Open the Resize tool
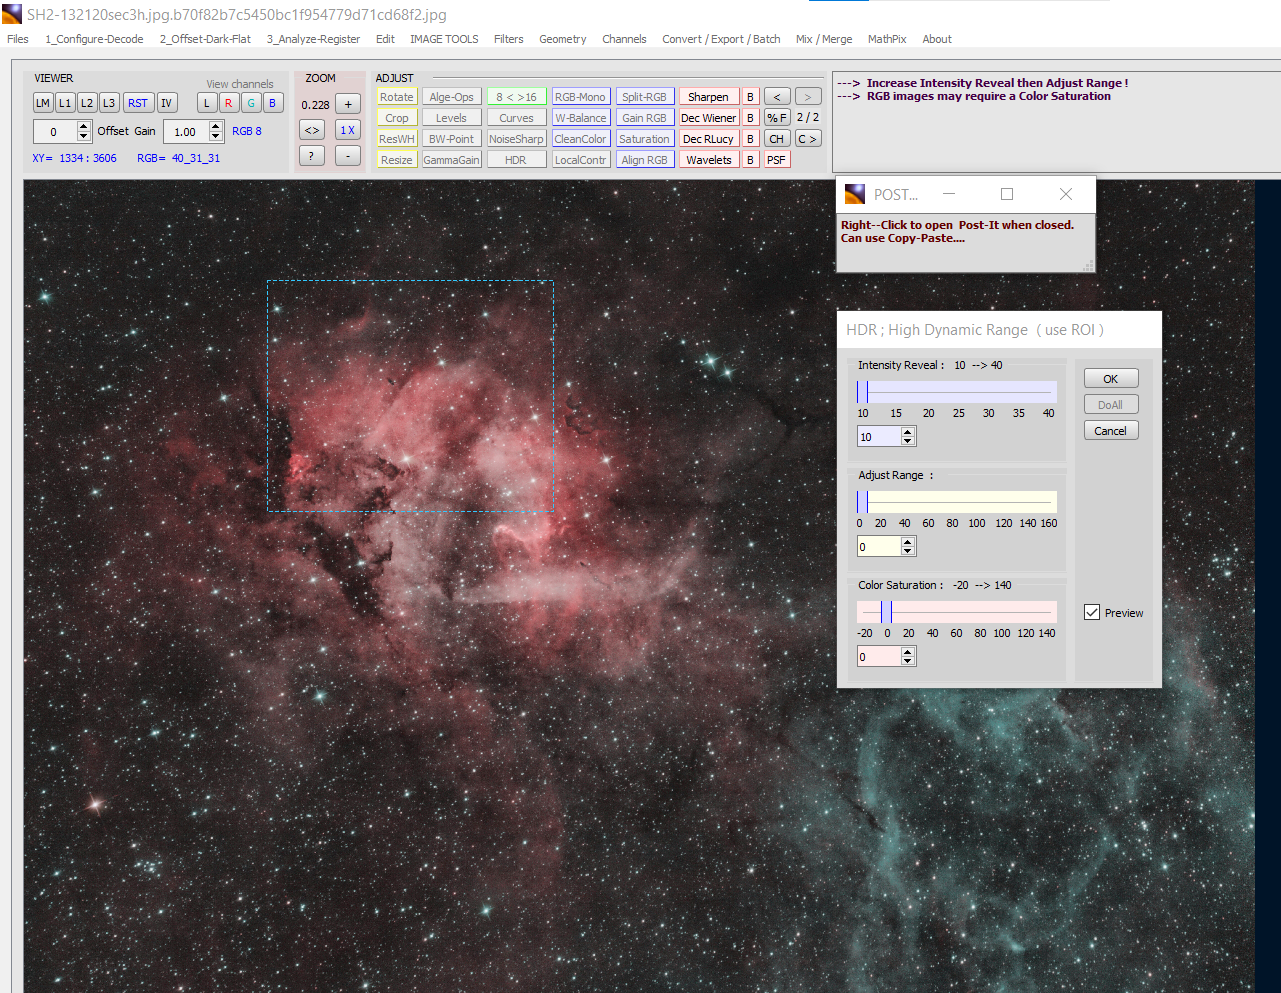Image resolution: width=1281 pixels, height=993 pixels. [397, 160]
